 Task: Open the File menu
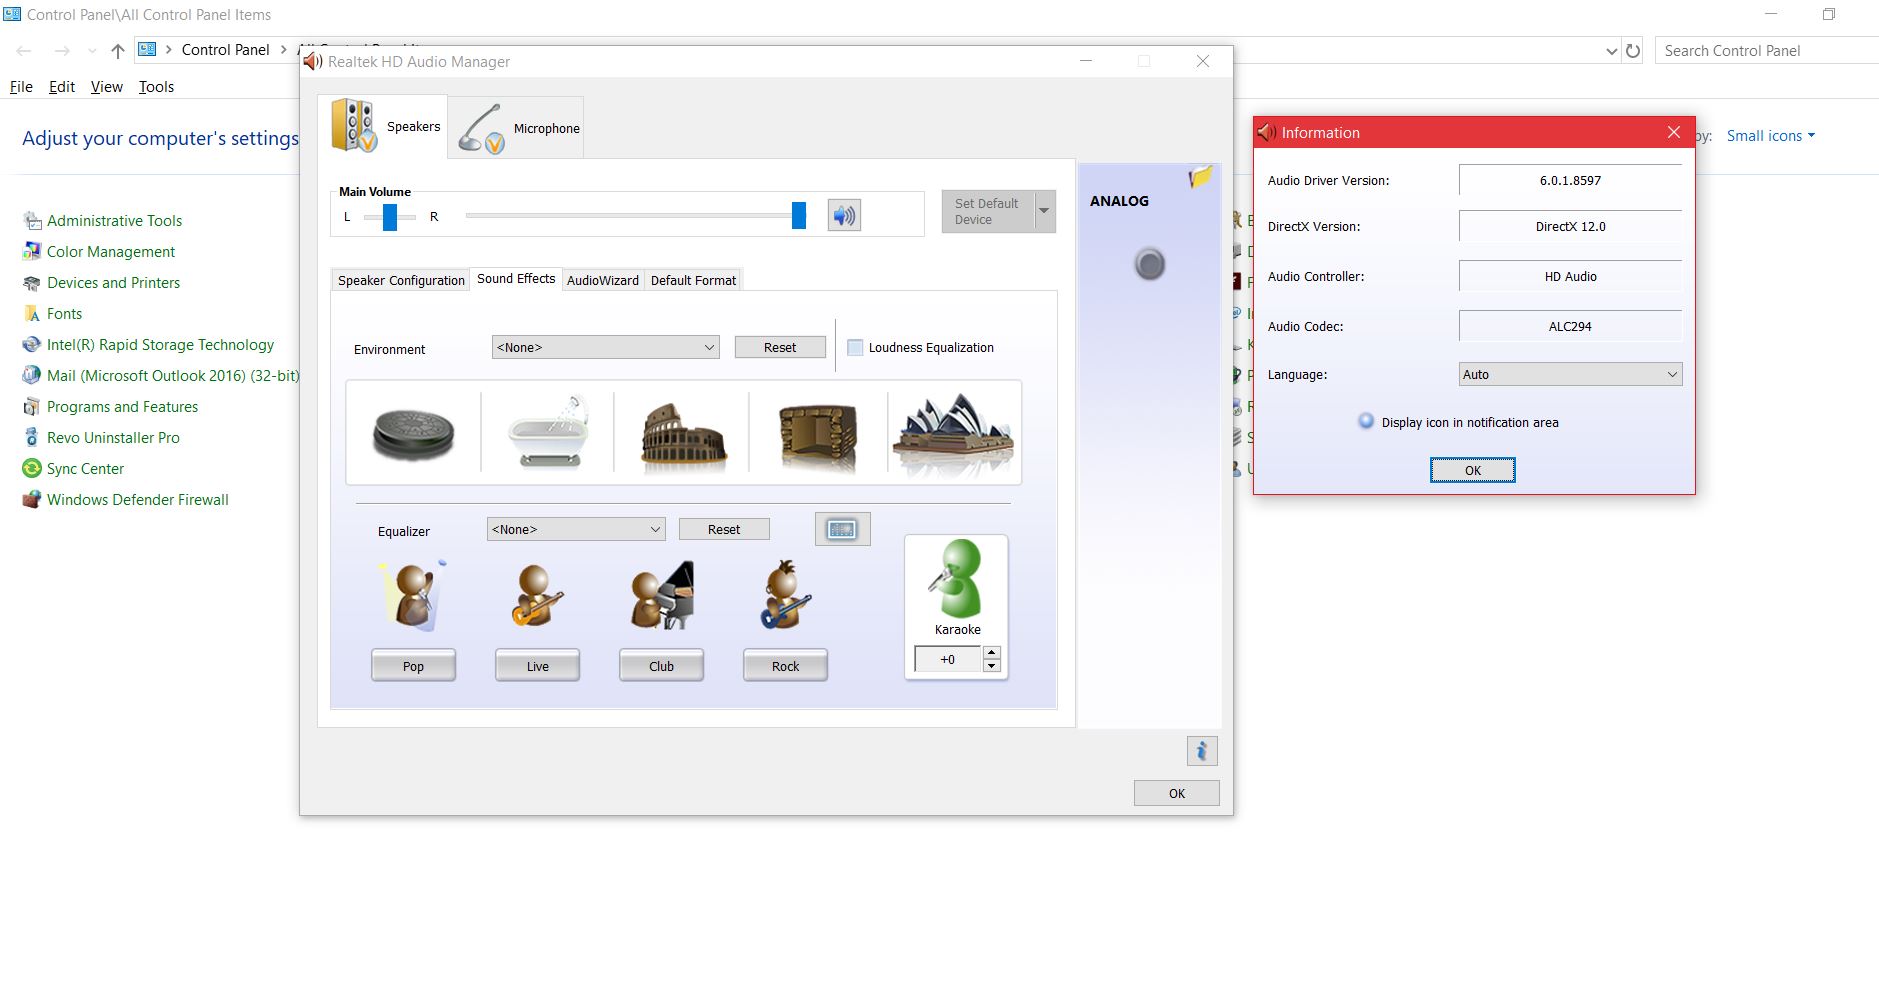tap(21, 87)
